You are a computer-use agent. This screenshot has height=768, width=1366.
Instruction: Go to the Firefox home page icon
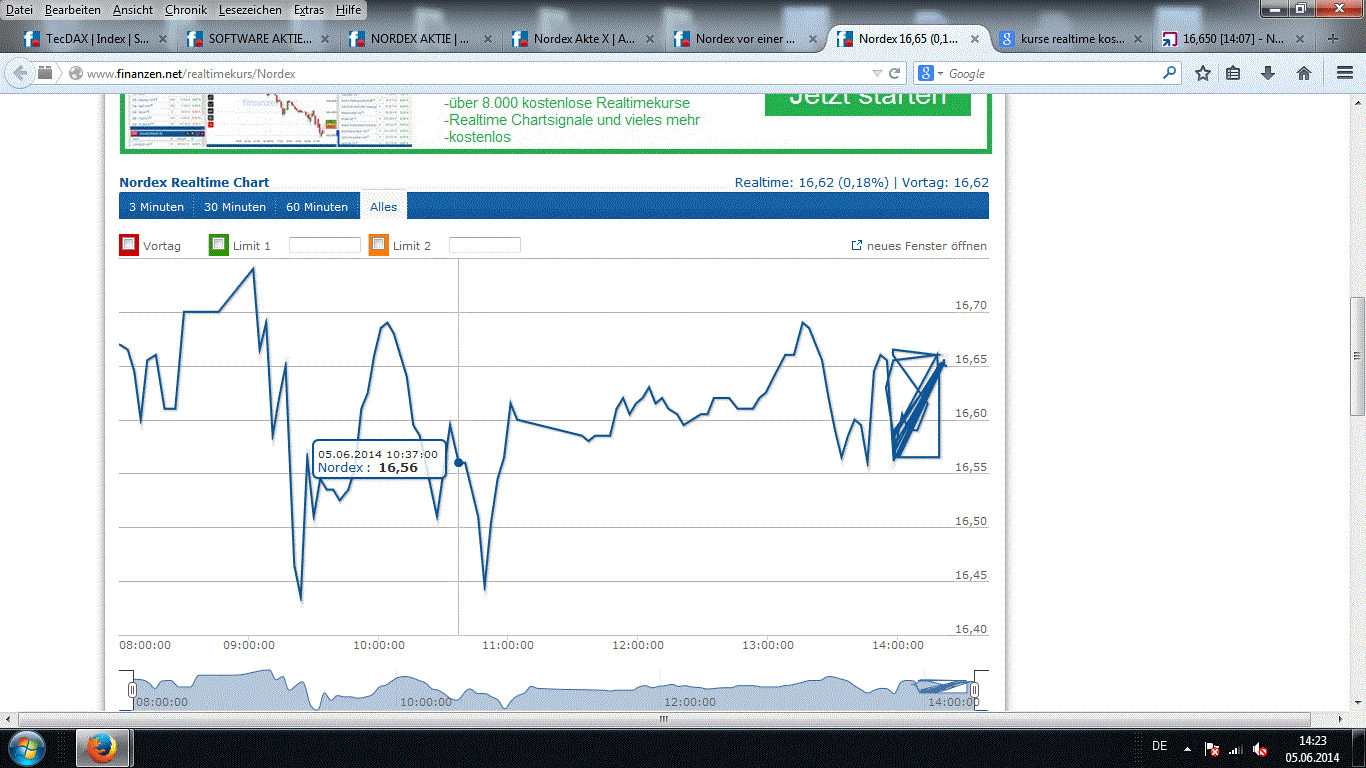(x=1304, y=73)
